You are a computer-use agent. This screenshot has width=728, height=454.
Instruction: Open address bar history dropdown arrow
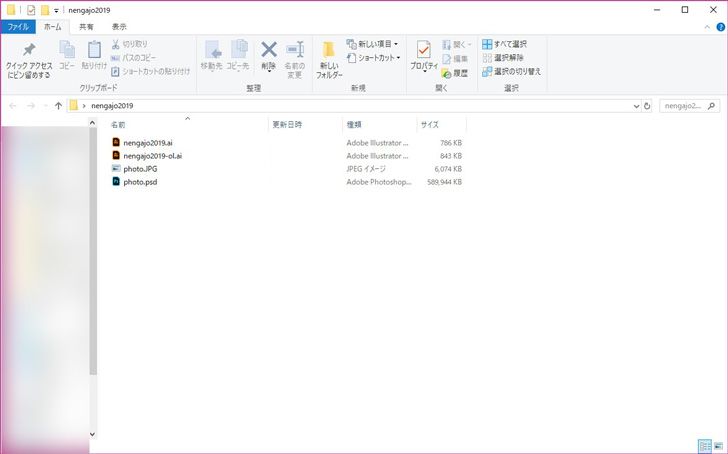coord(636,105)
